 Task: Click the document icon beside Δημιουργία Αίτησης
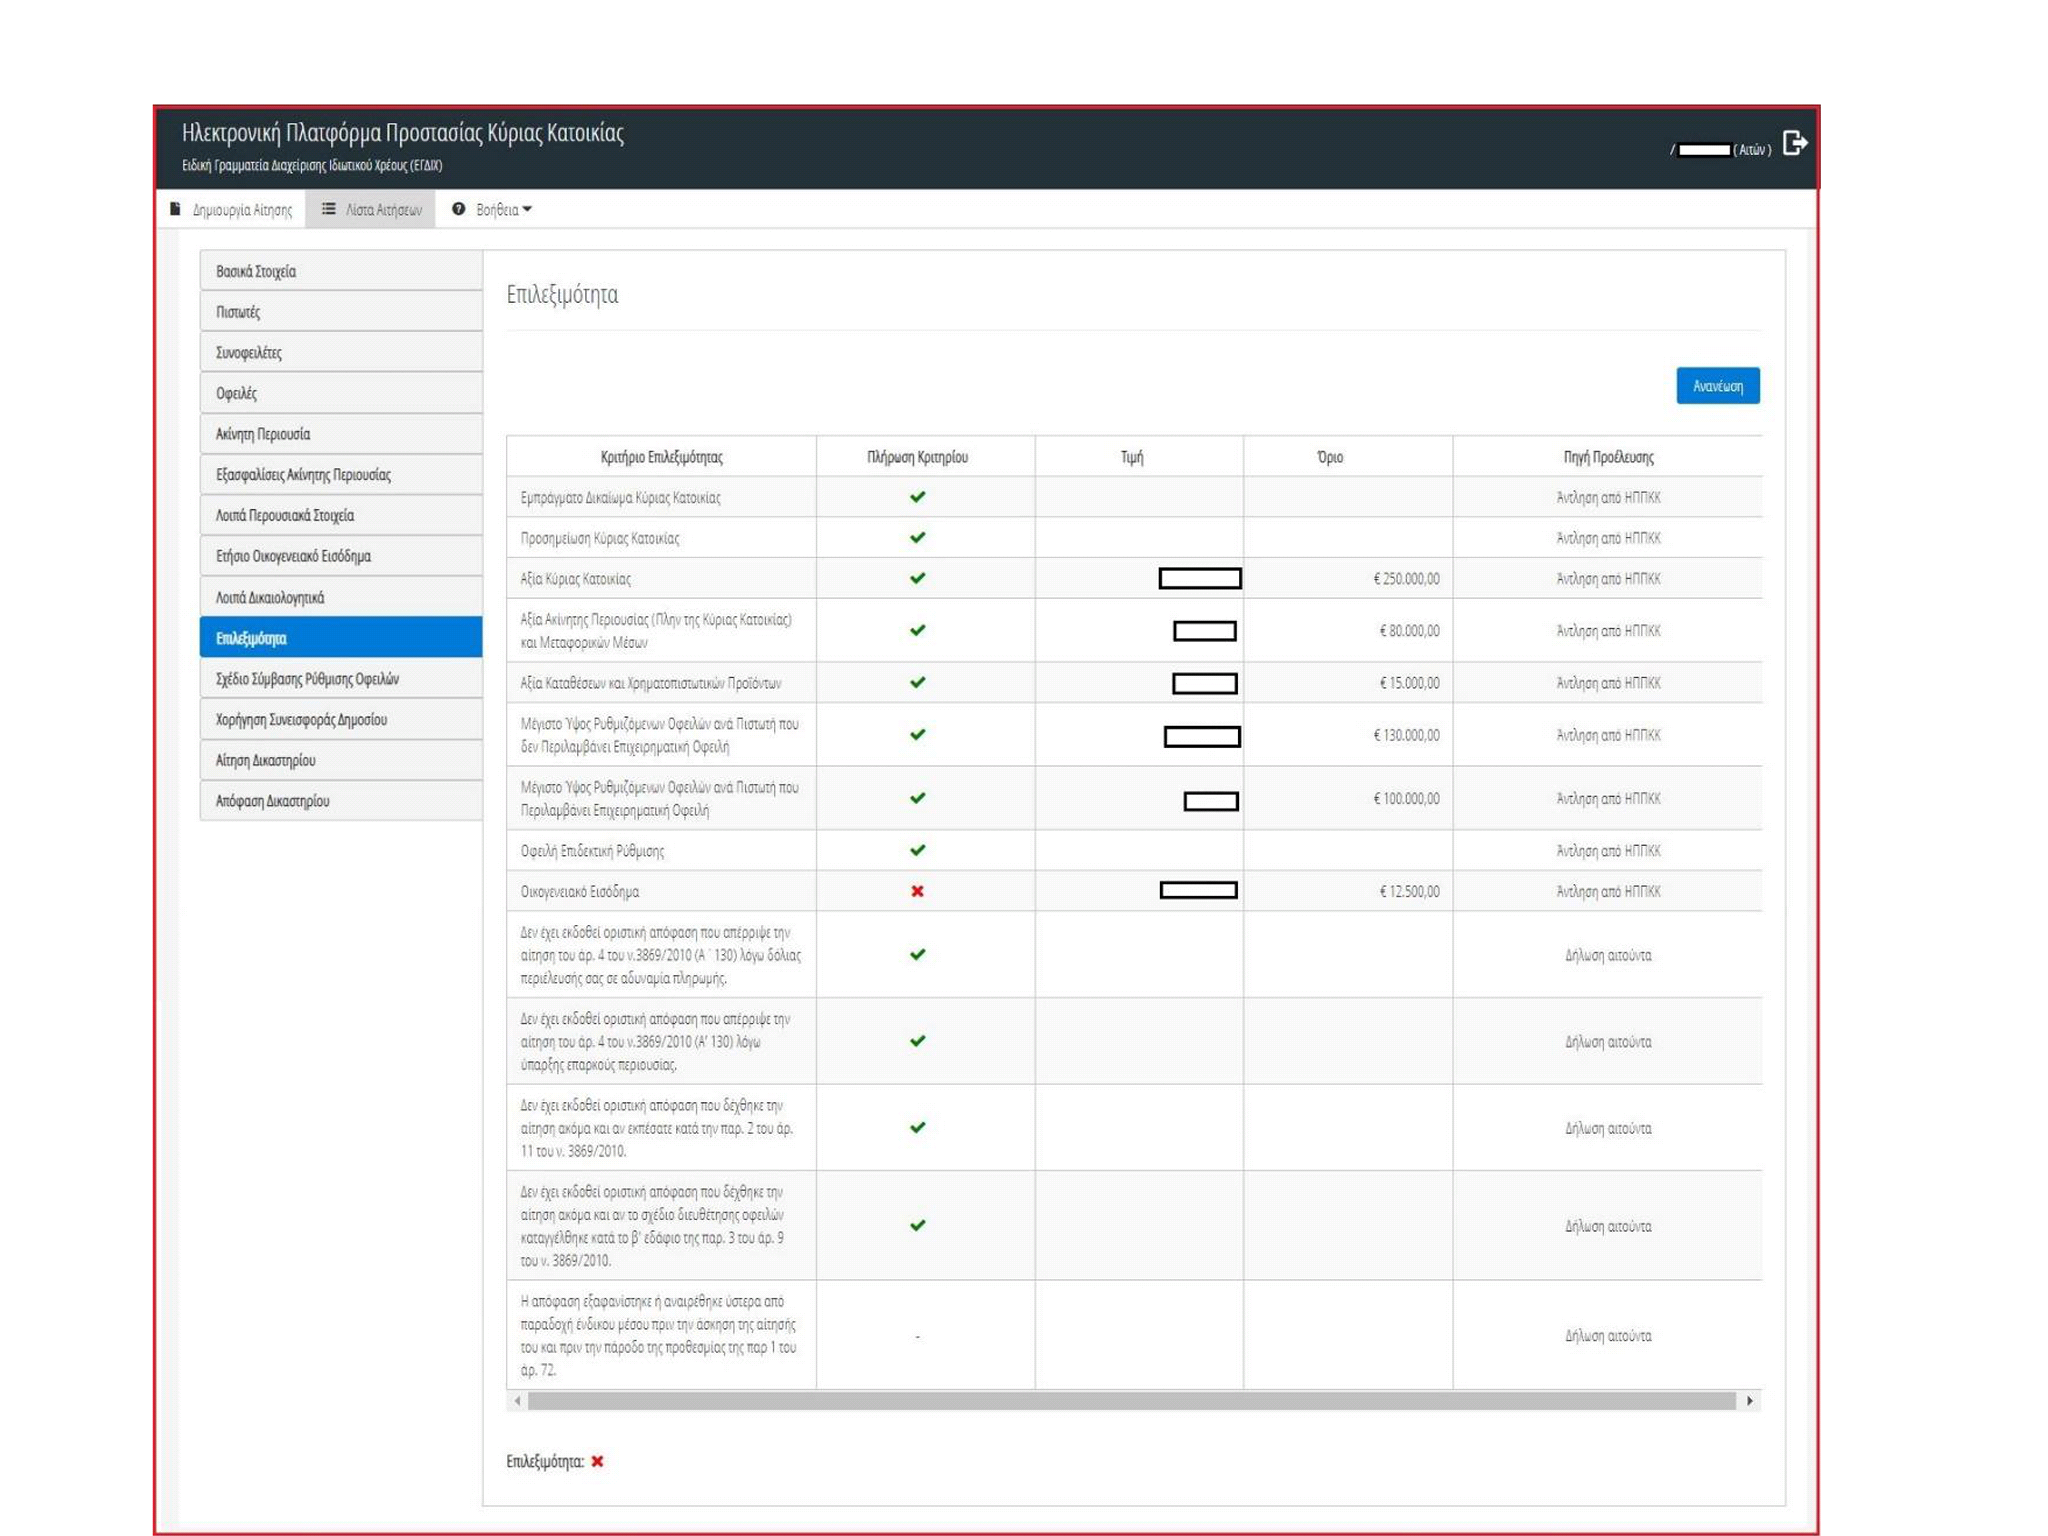coord(175,209)
